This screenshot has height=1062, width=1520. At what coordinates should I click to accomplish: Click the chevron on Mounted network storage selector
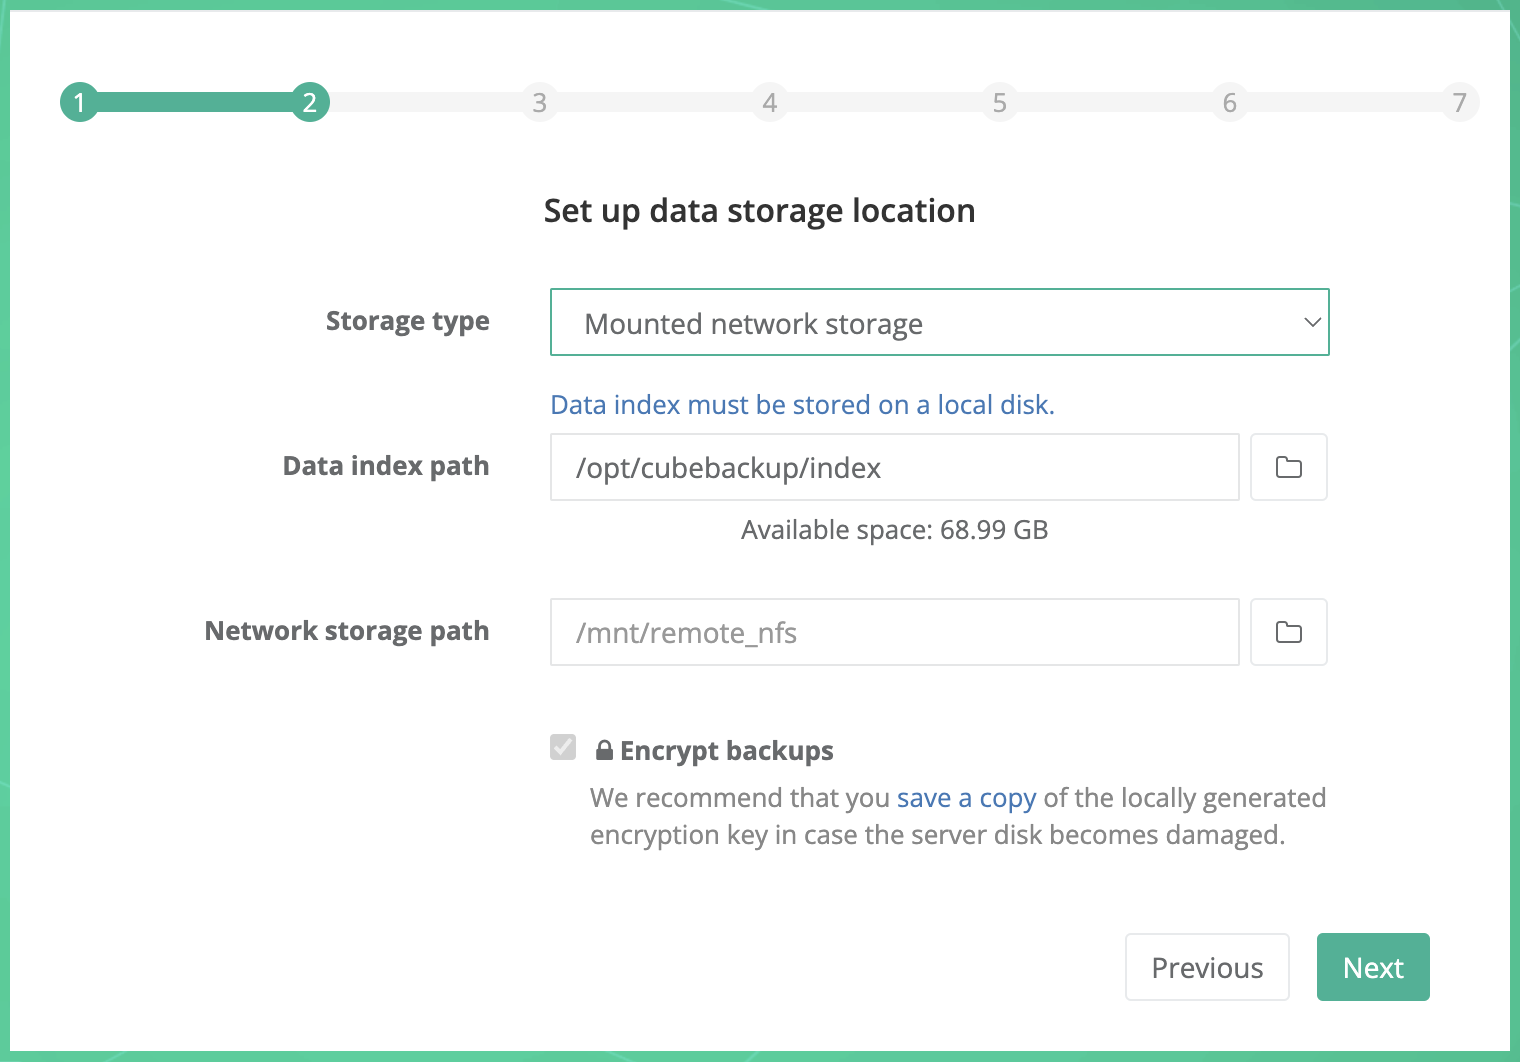pyautogui.click(x=1311, y=322)
